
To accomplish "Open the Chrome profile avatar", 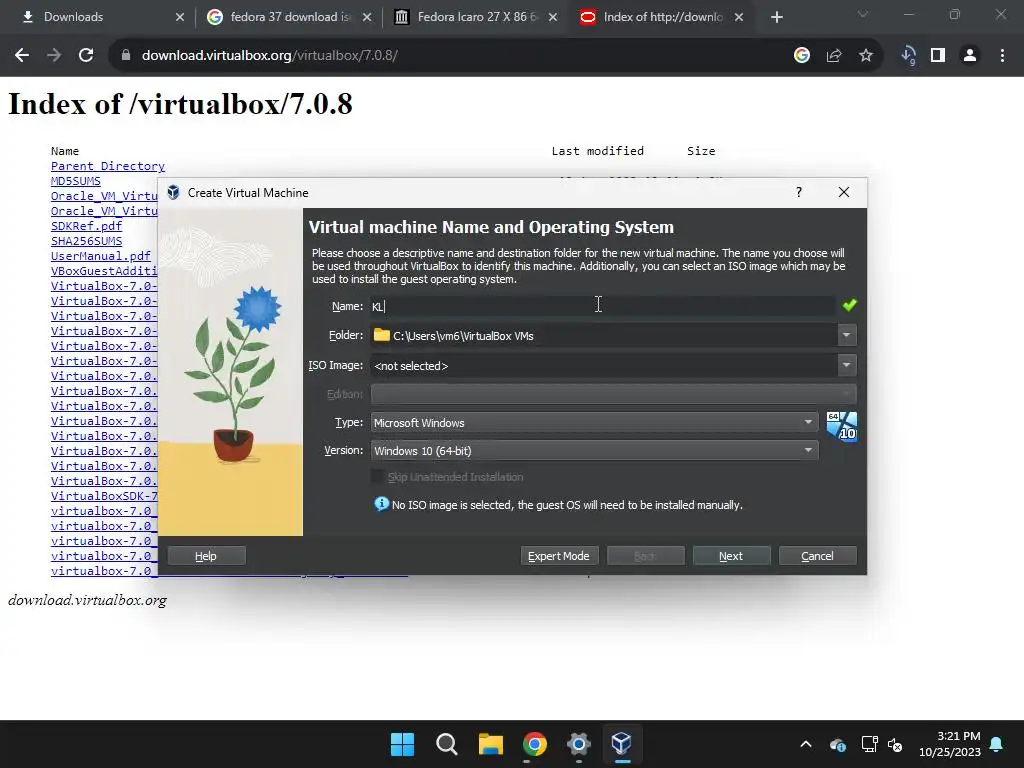I will point(970,56).
